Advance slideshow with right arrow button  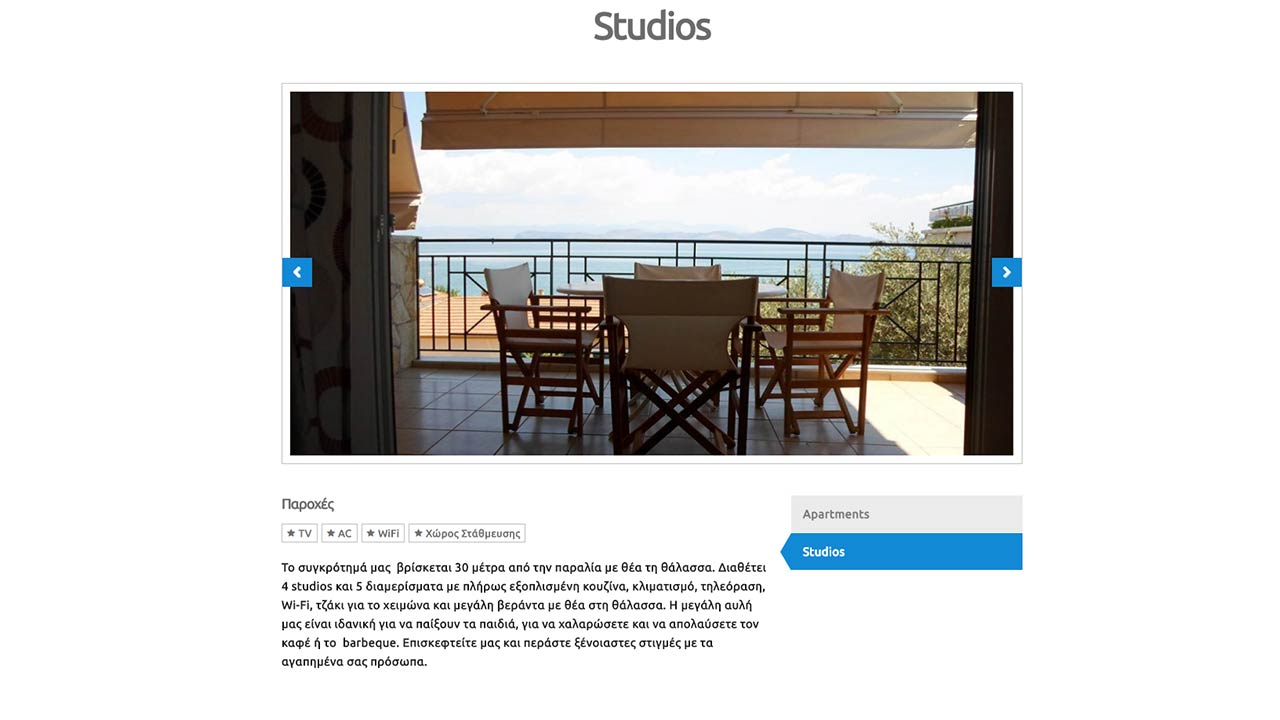[x=1007, y=272]
